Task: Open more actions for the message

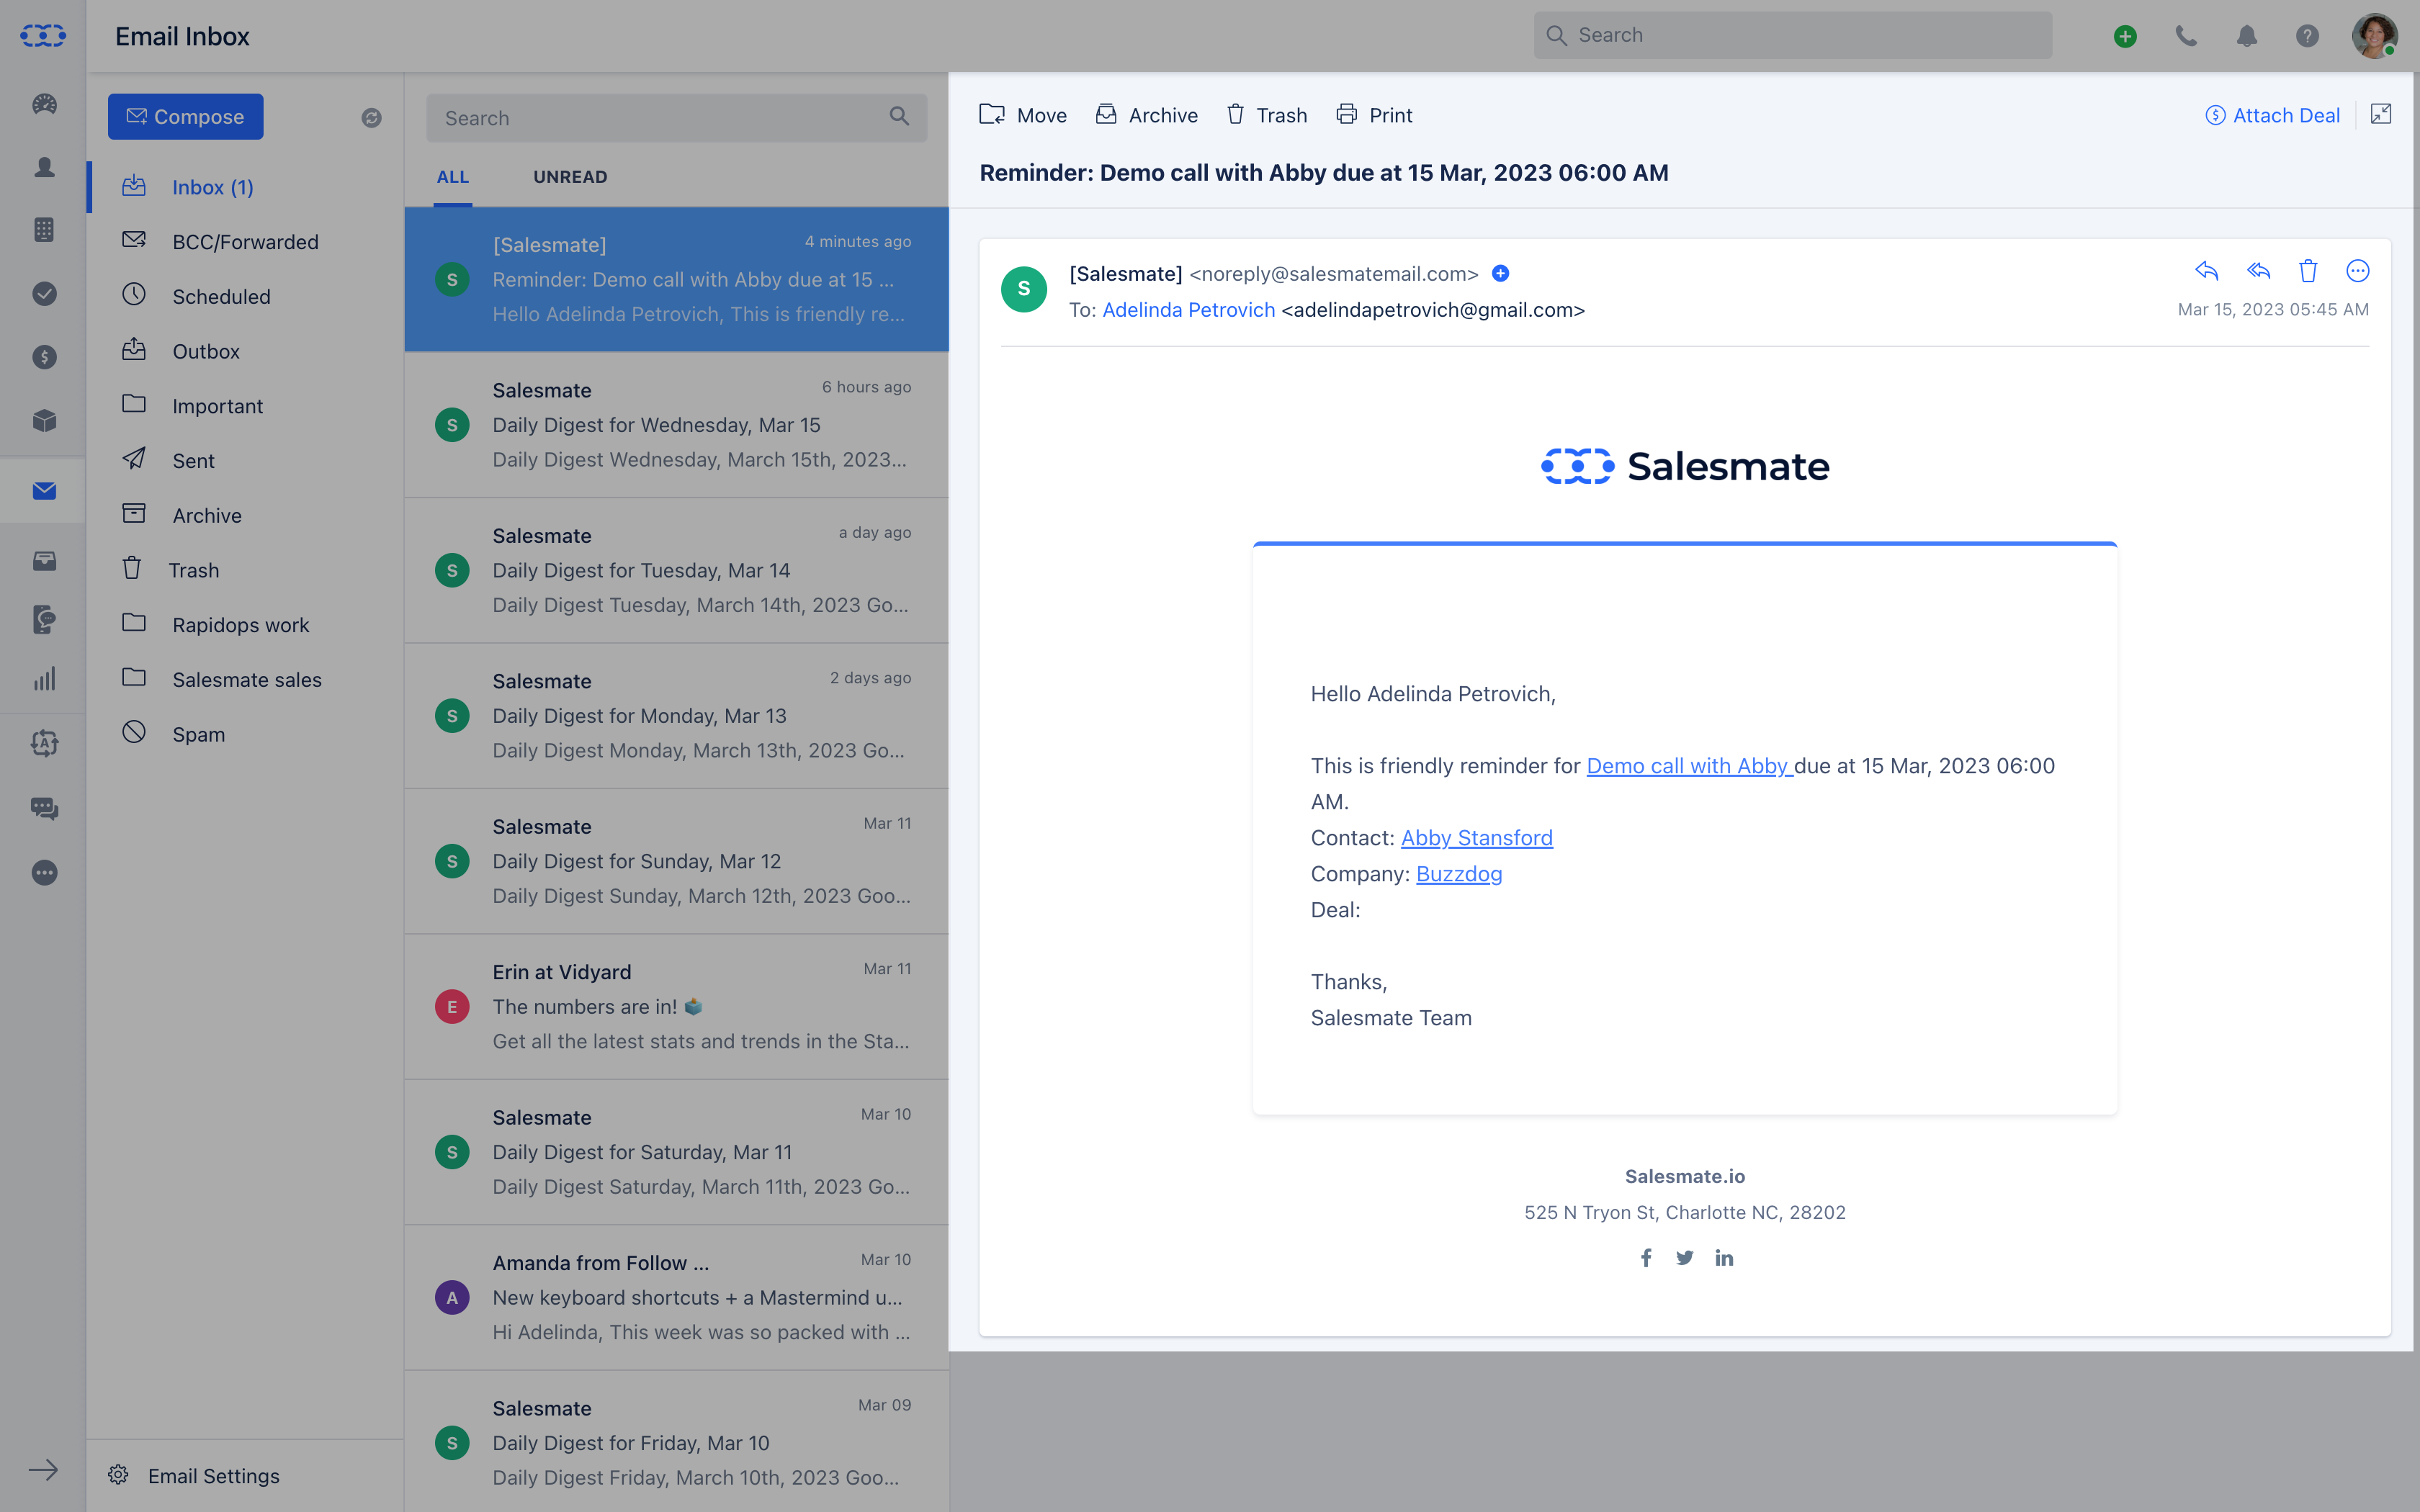Action: (x=2357, y=271)
